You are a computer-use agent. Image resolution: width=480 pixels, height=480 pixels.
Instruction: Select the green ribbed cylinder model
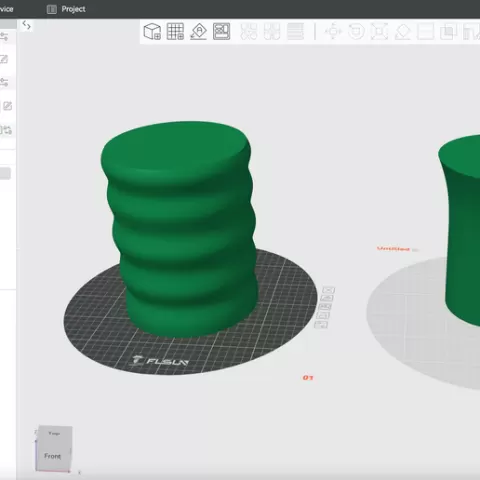(x=179, y=227)
